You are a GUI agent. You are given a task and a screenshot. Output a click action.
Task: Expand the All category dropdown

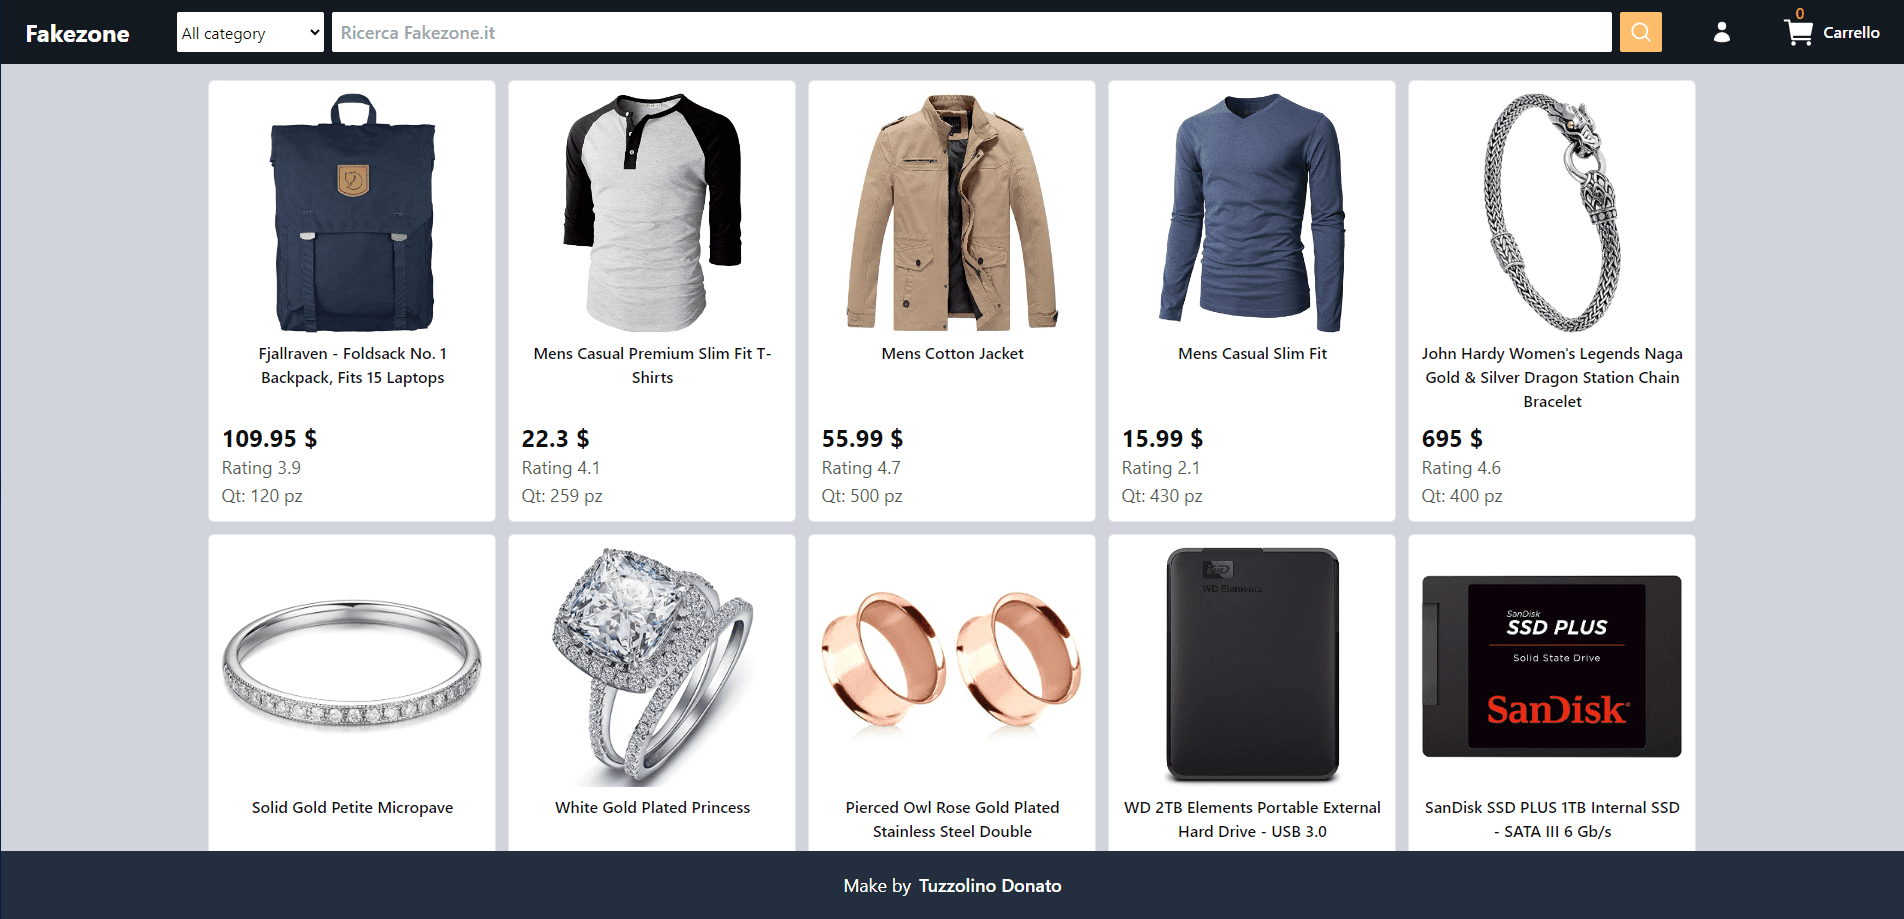click(250, 32)
